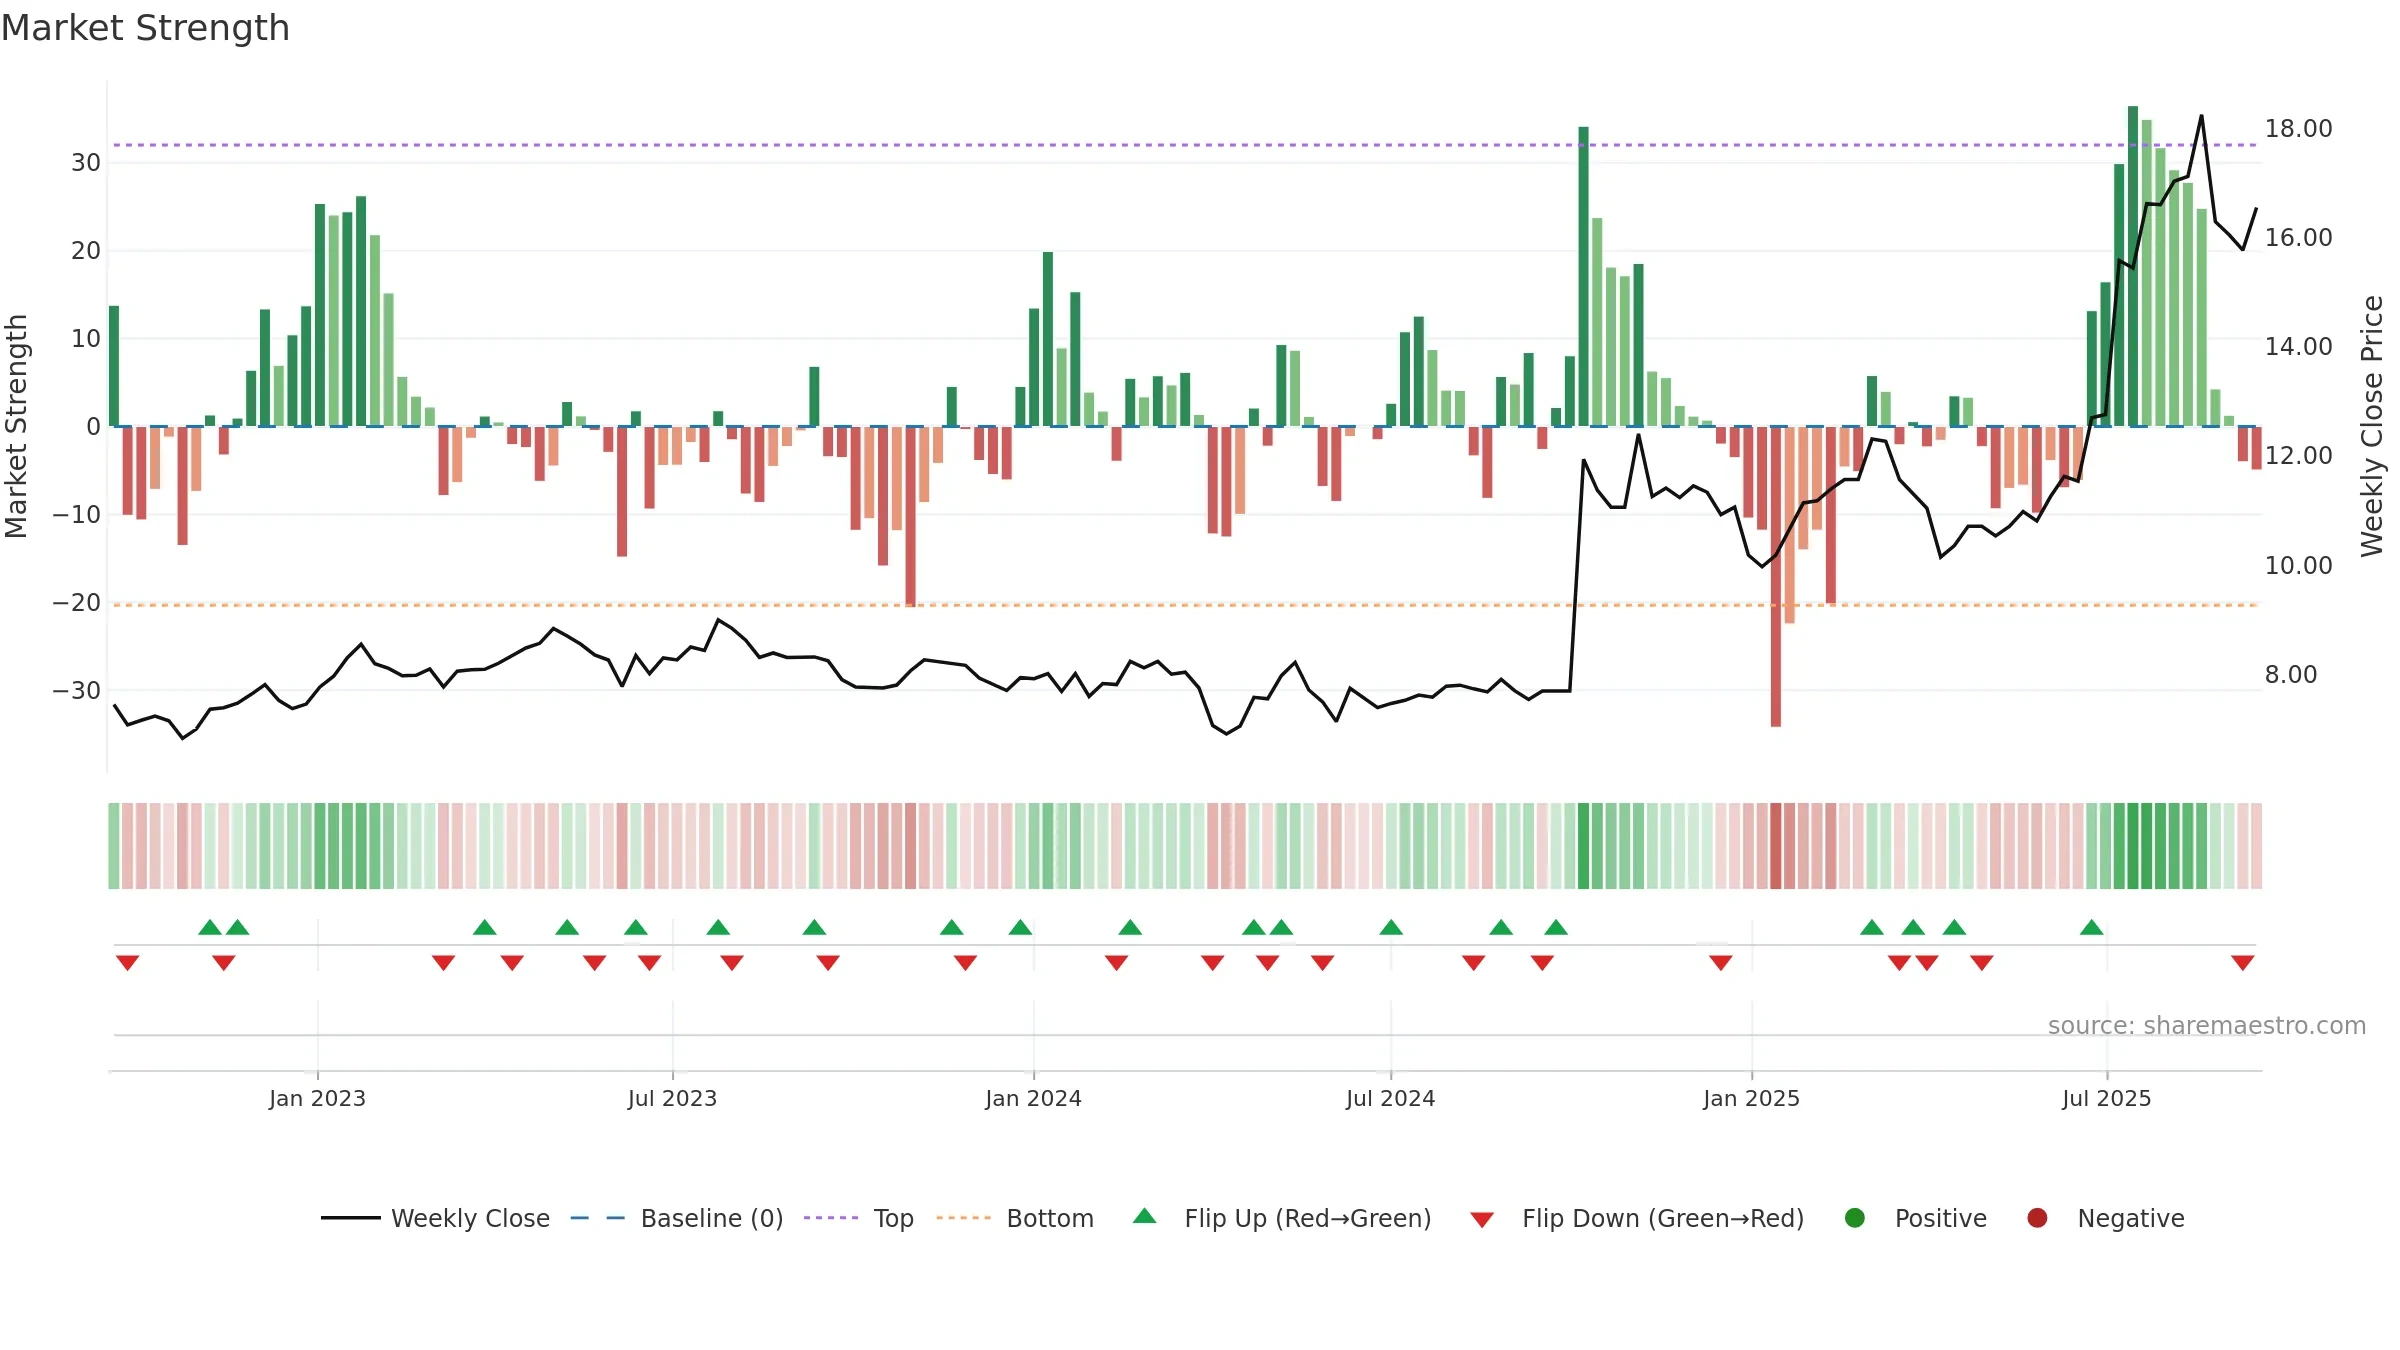Click the Market Strength chart title
The image size is (2400, 1350).
point(145,28)
